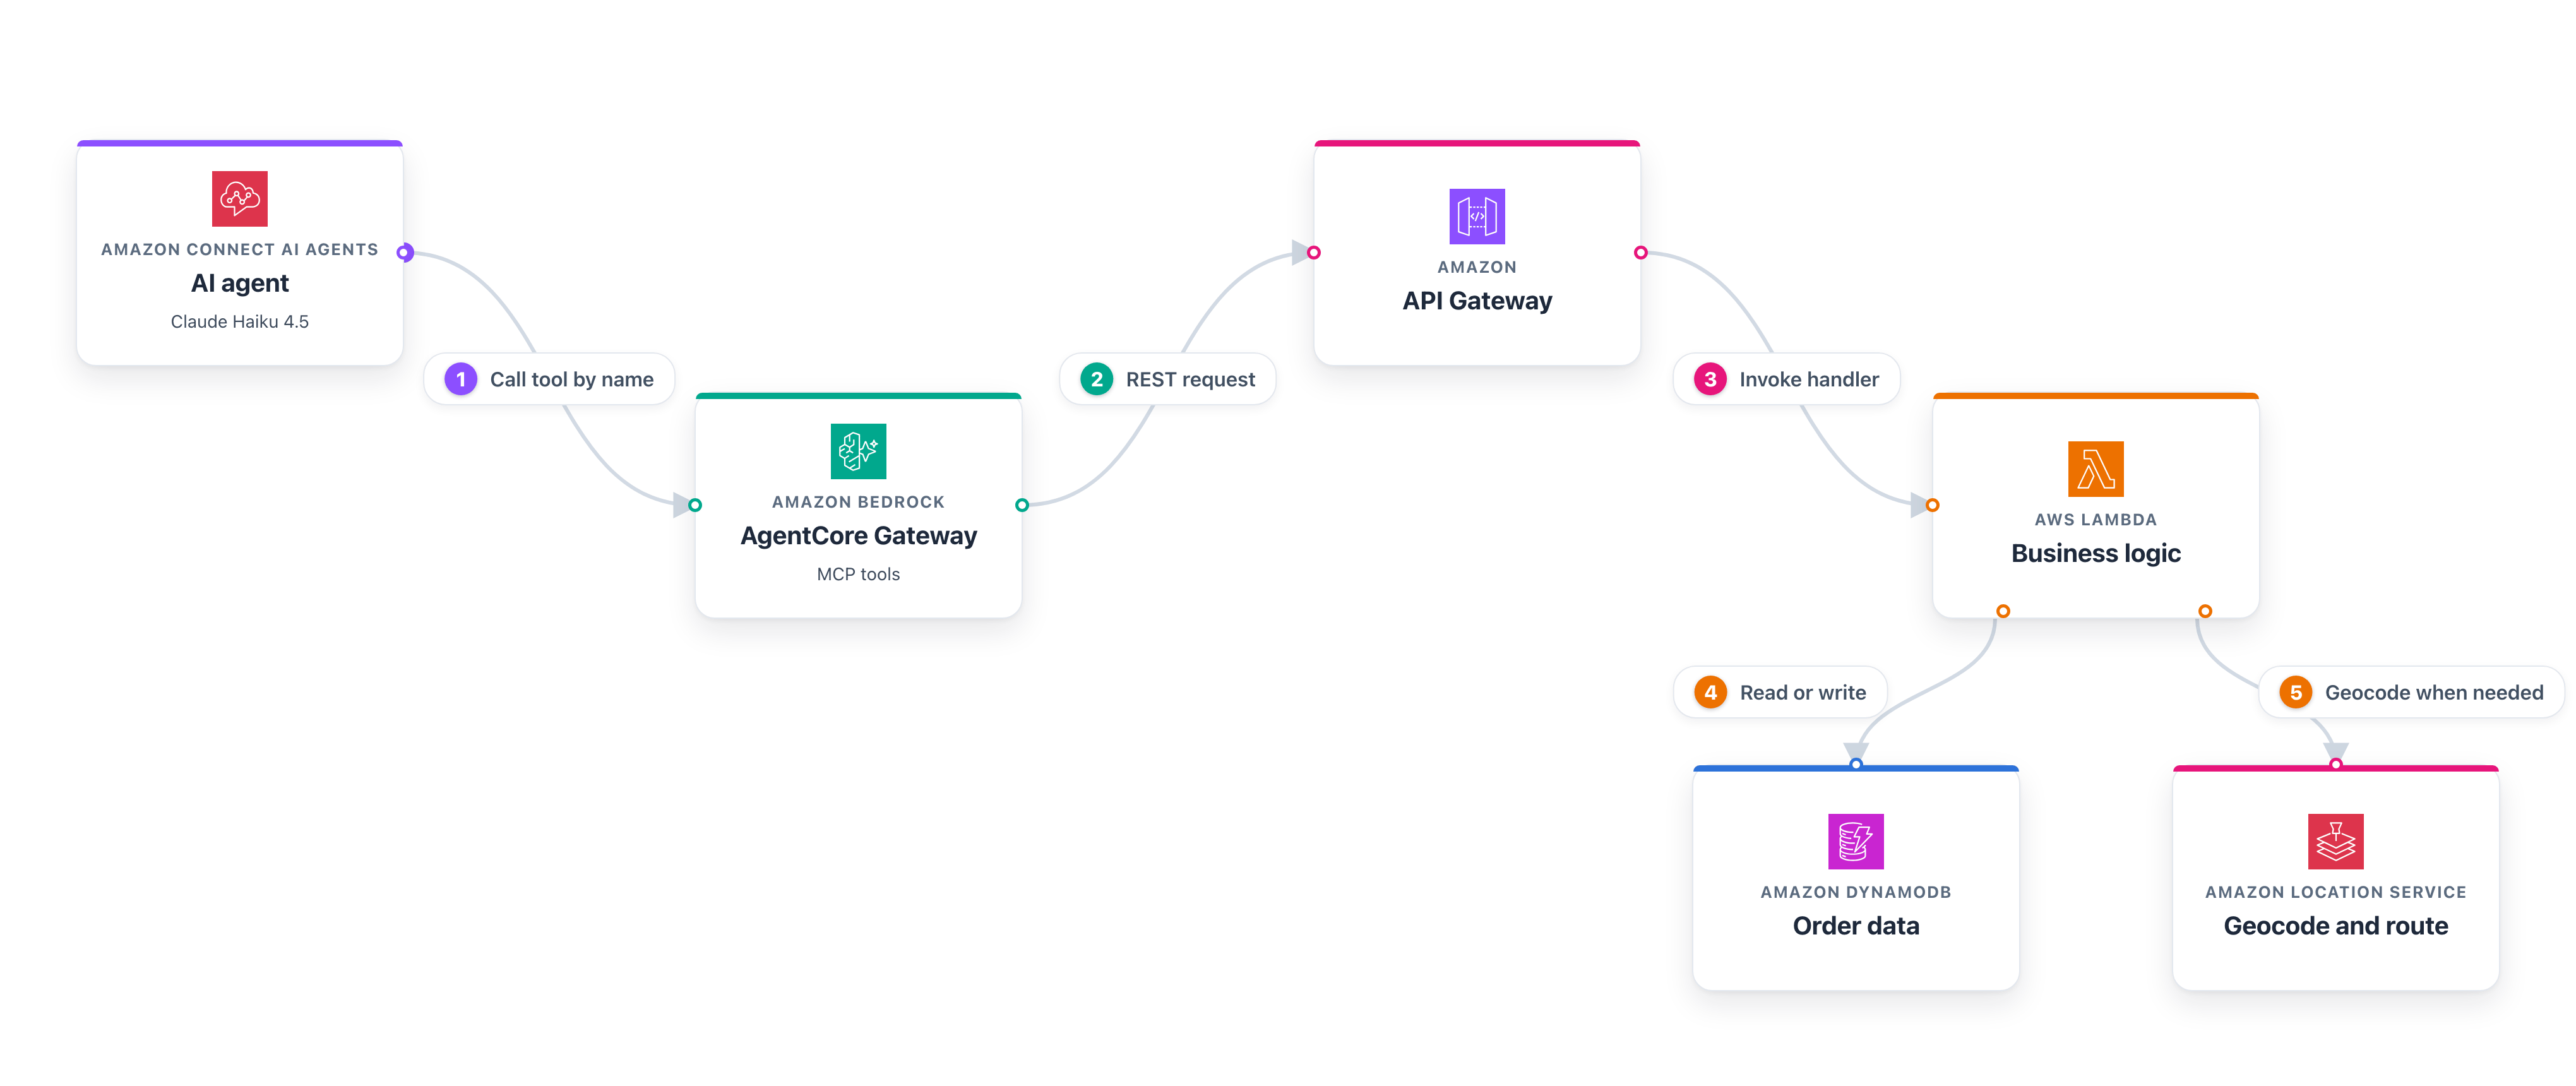Viewport: 2576px width, 1086px height.
Task: Select the 'API Gateway' node title
Action: 1477,301
